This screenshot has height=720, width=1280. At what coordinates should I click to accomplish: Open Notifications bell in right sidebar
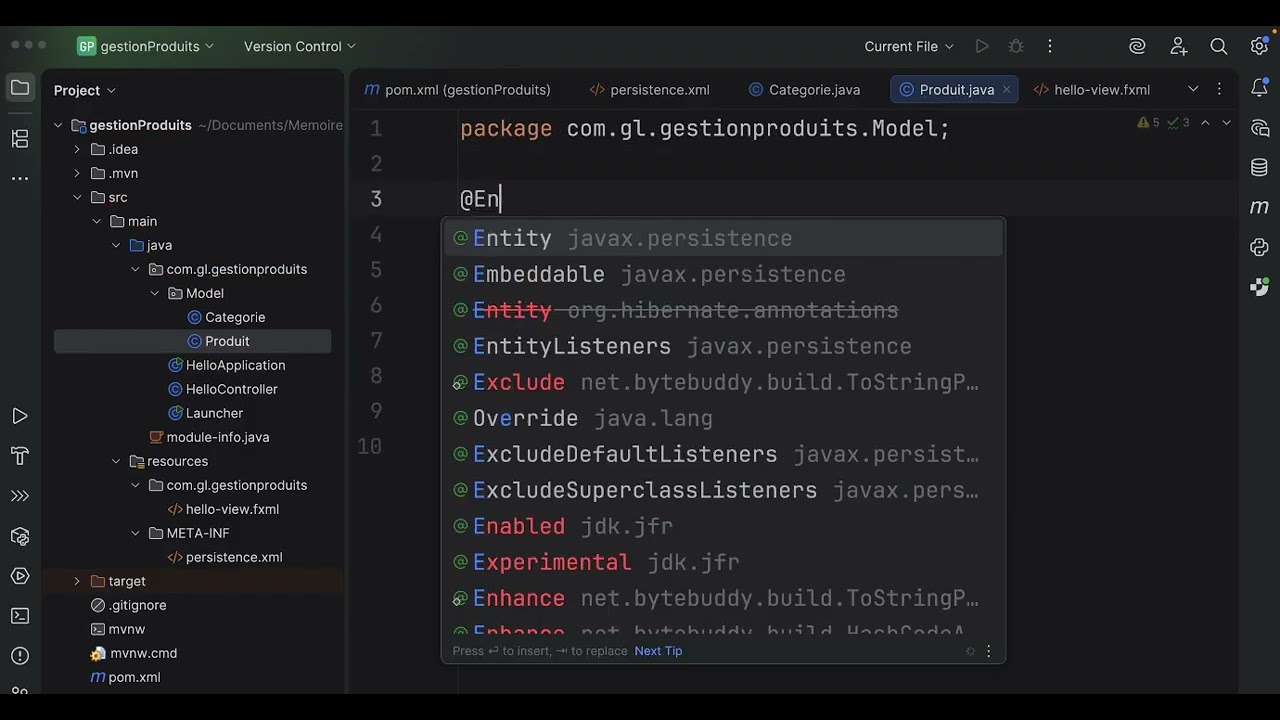tap(1260, 88)
